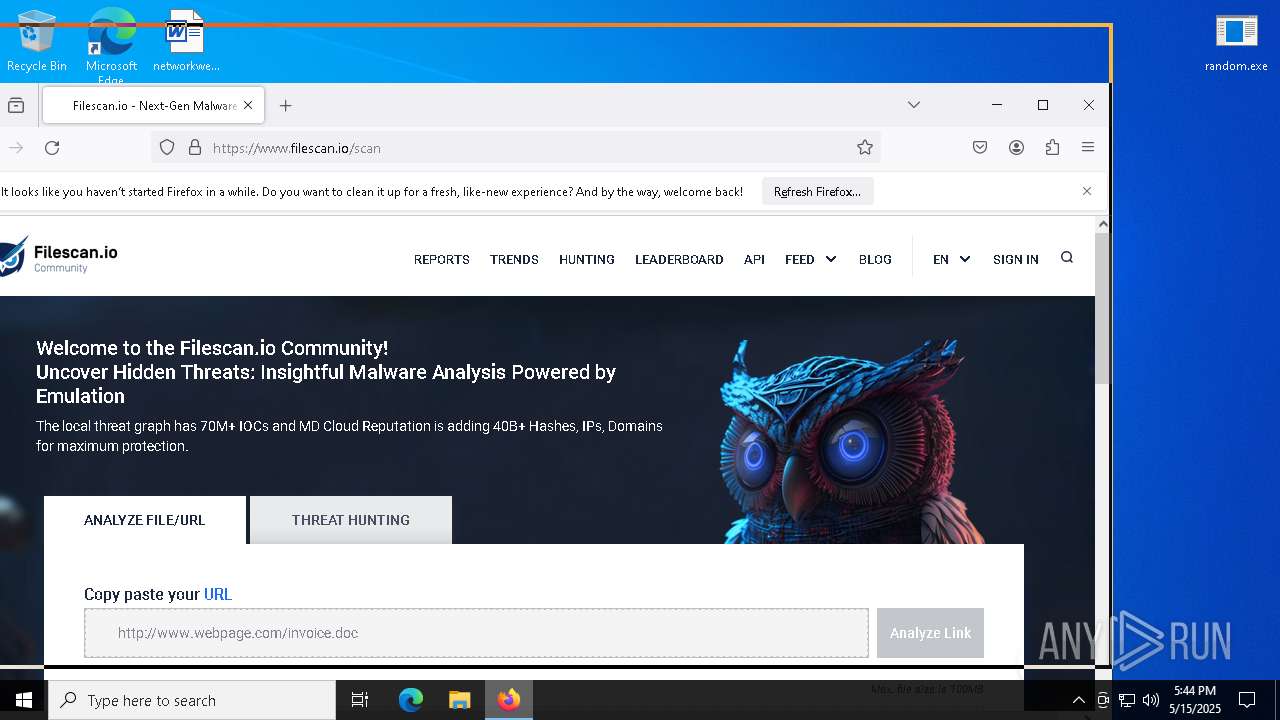This screenshot has width=1280, height=720.
Task: Reload the current page
Action: click(x=52, y=148)
